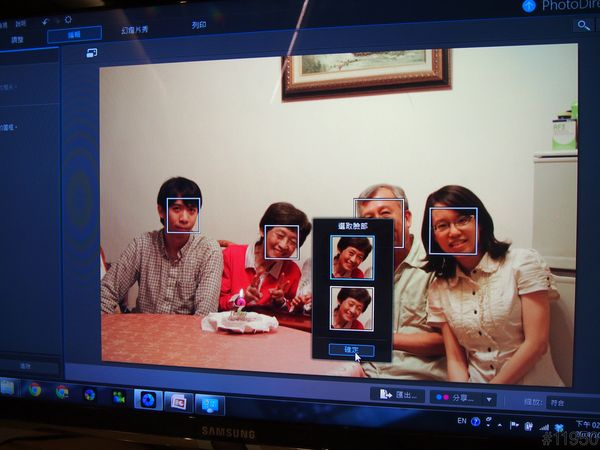The height and width of the screenshot is (450, 600).
Task: Select the lower face thumbnail in dialog
Action: click(x=352, y=308)
